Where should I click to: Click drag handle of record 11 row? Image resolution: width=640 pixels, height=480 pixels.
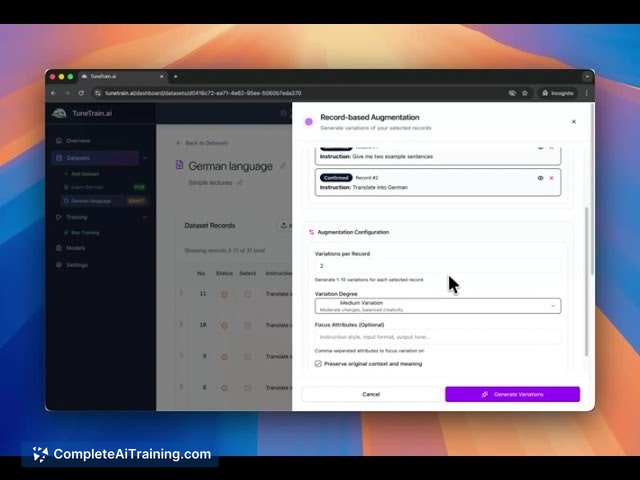pos(181,293)
